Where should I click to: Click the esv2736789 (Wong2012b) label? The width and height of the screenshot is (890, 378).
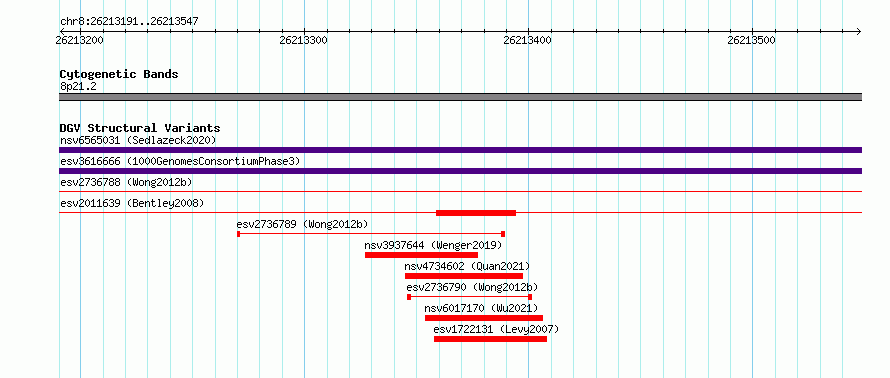(303, 224)
